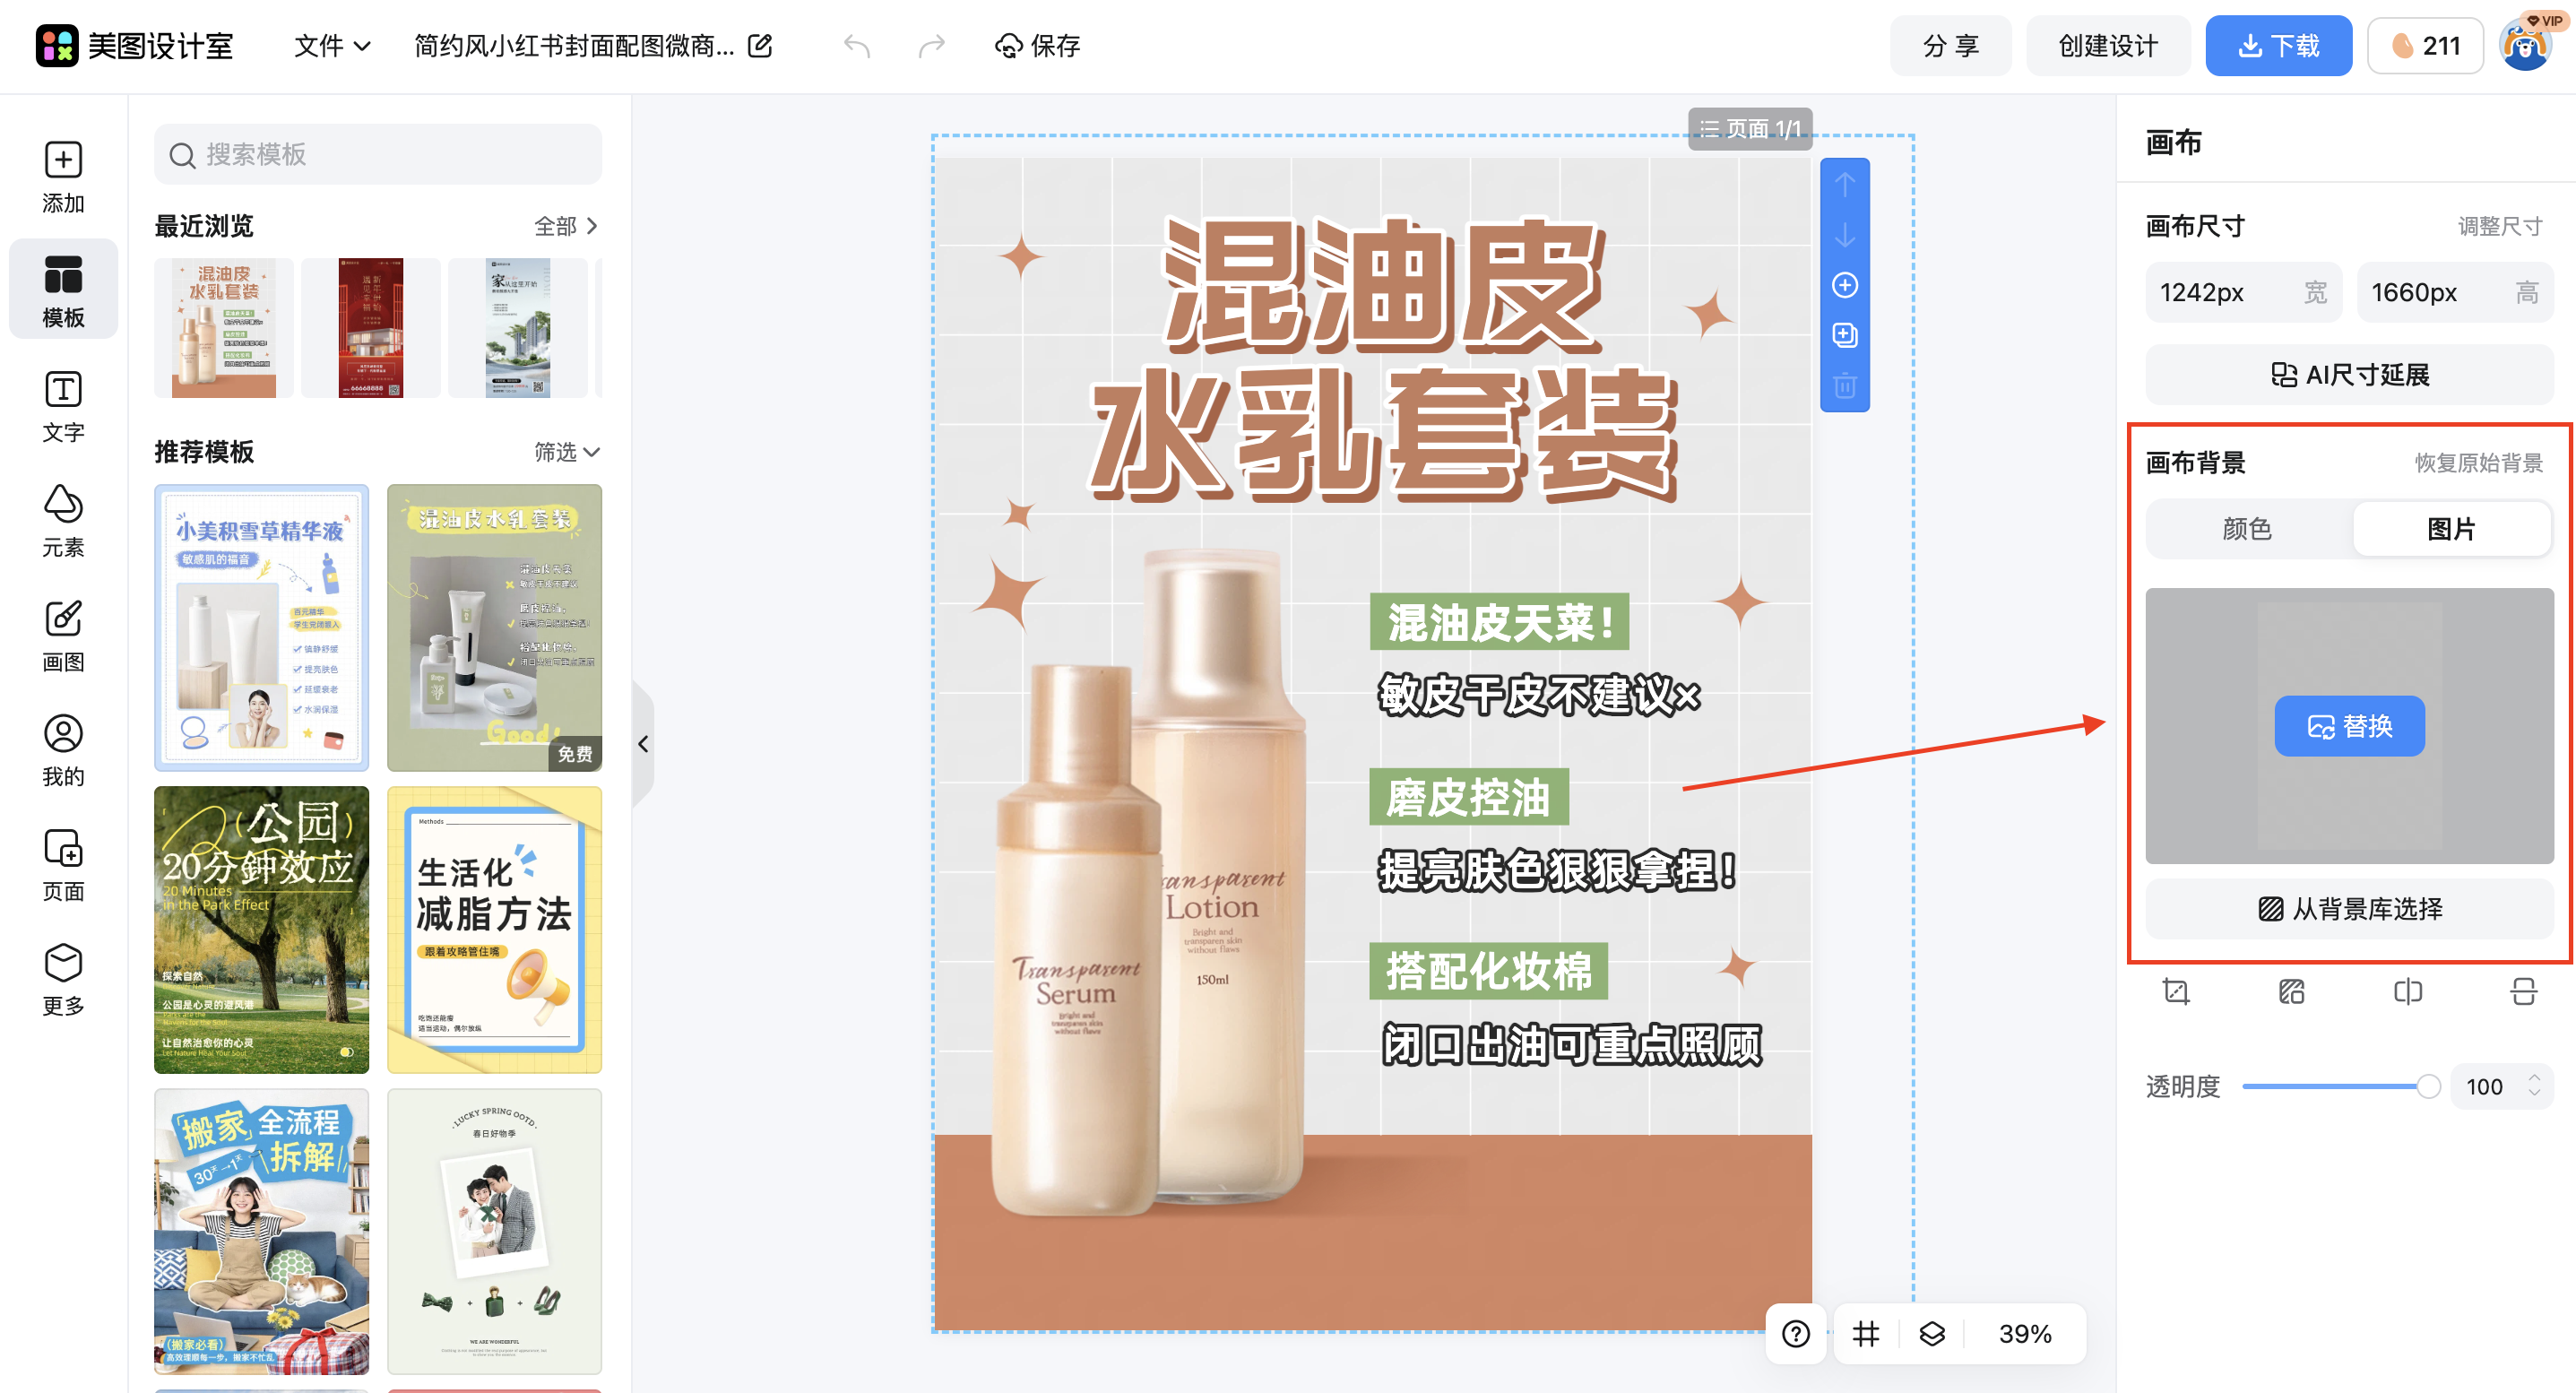
Task: Click the flip background horizontally icon
Action: tap(2408, 991)
